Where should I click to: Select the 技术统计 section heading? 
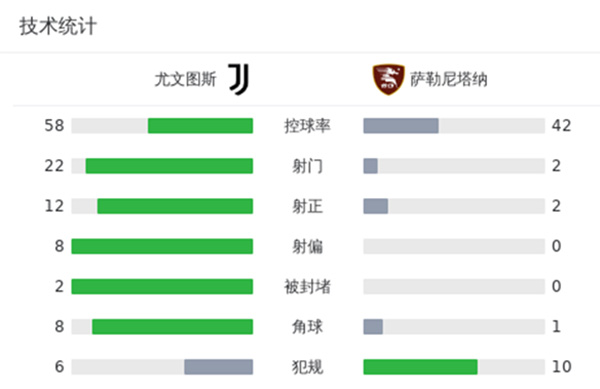pyautogui.click(x=58, y=26)
